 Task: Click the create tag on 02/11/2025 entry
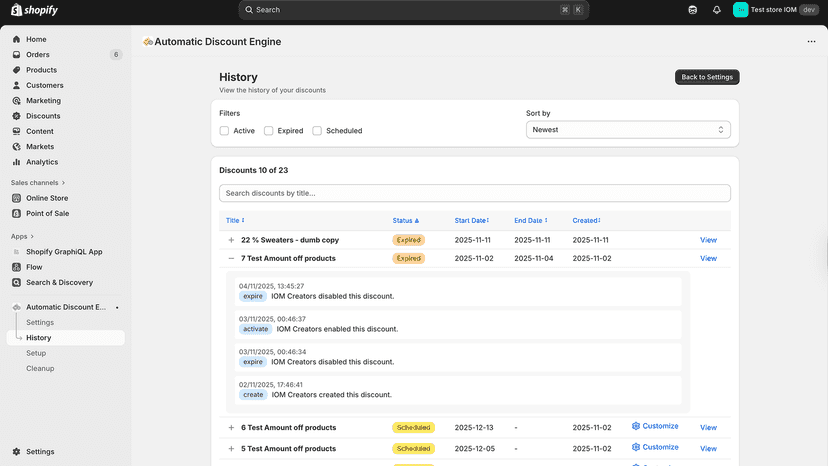253,395
